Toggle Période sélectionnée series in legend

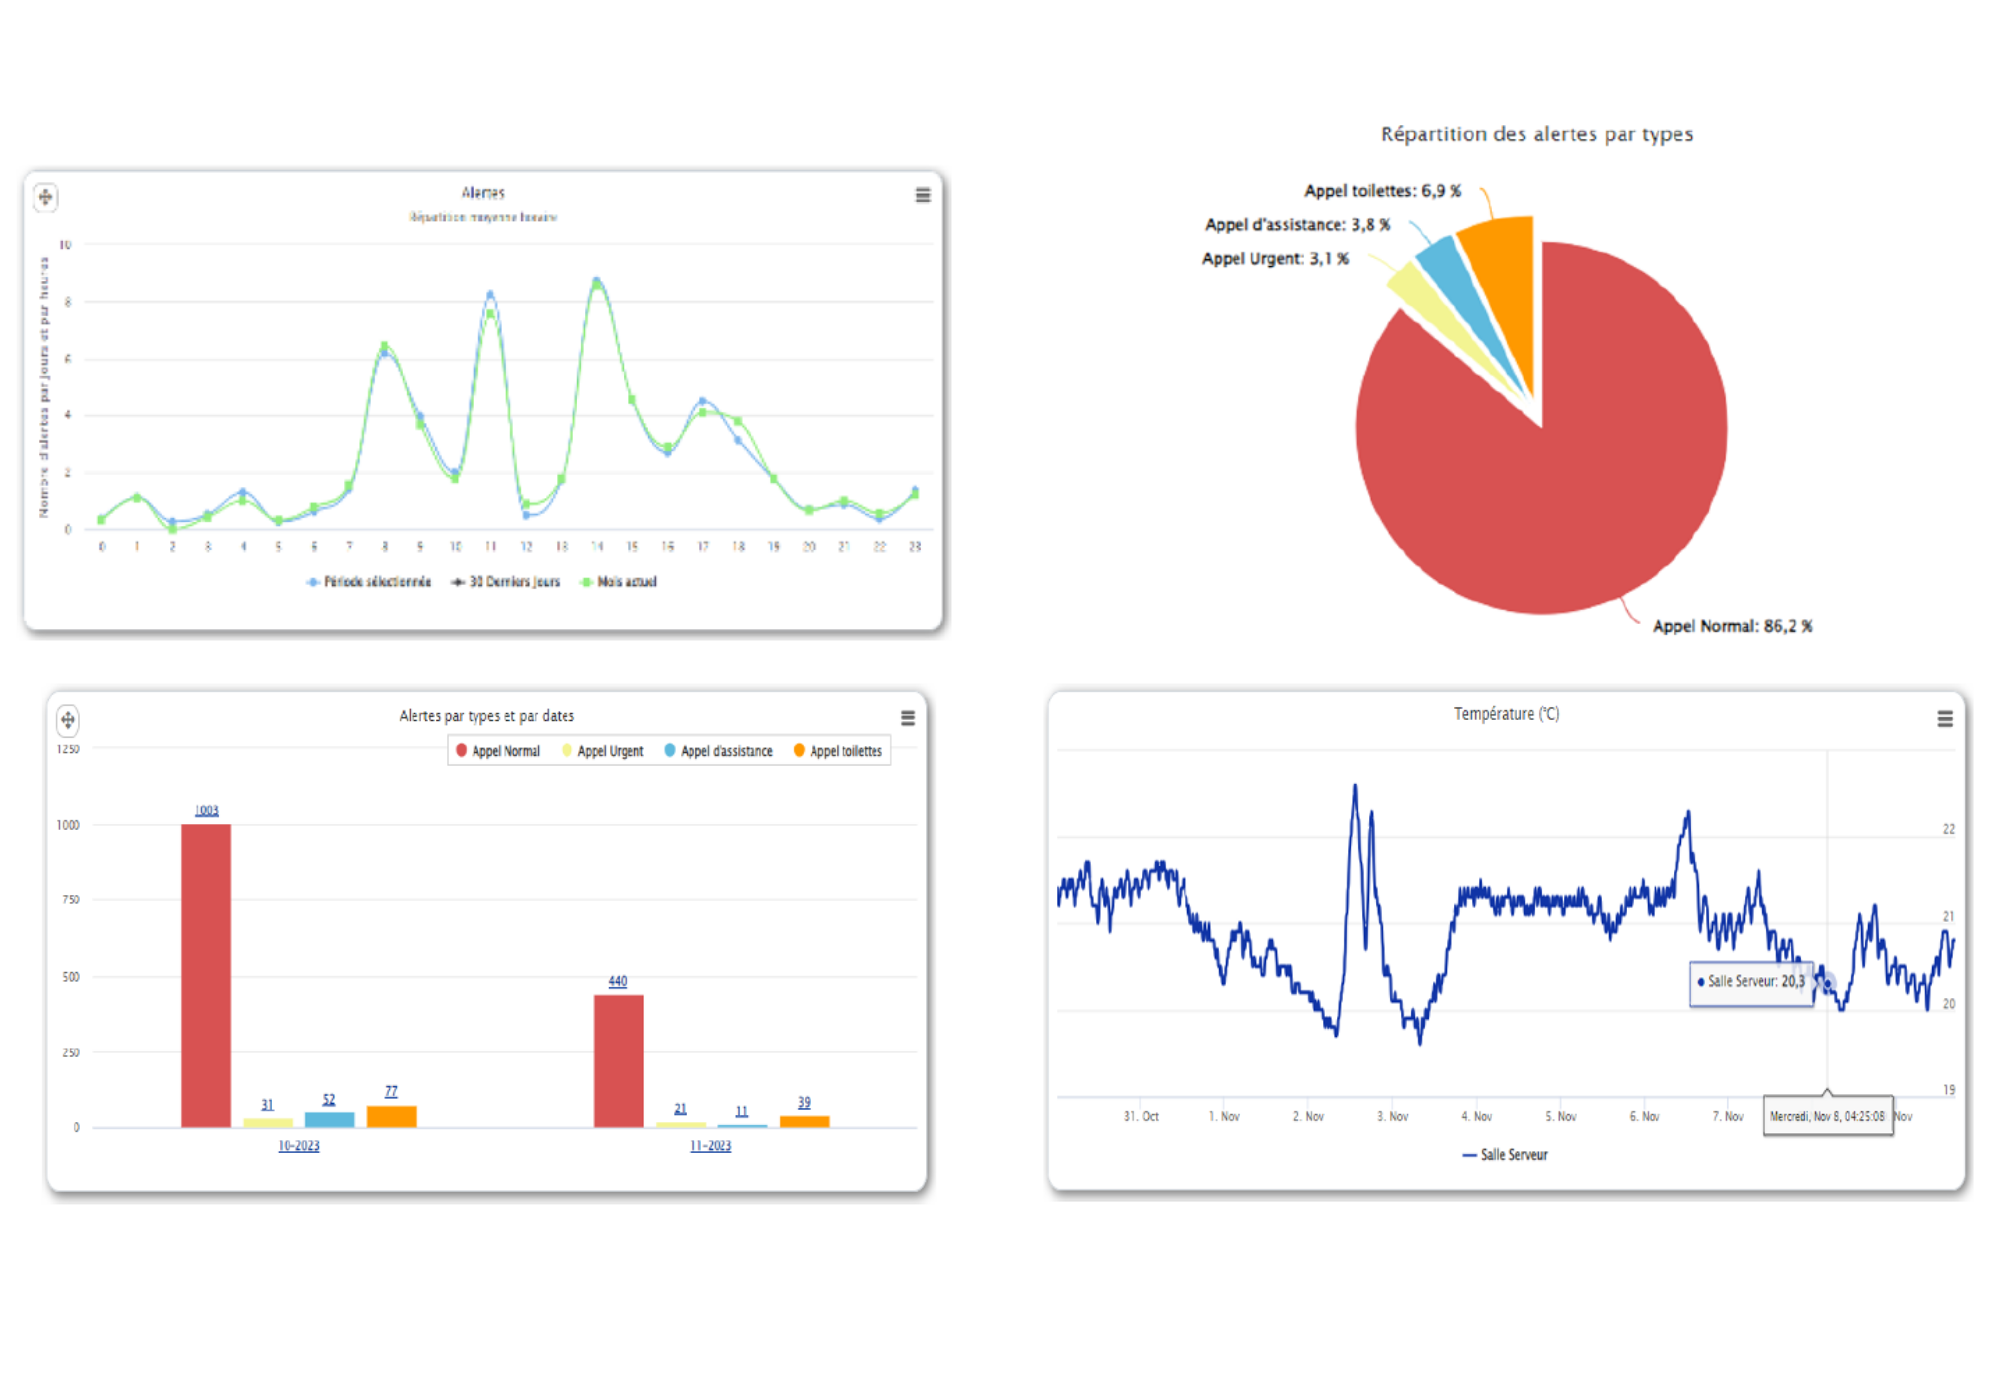pos(376,582)
